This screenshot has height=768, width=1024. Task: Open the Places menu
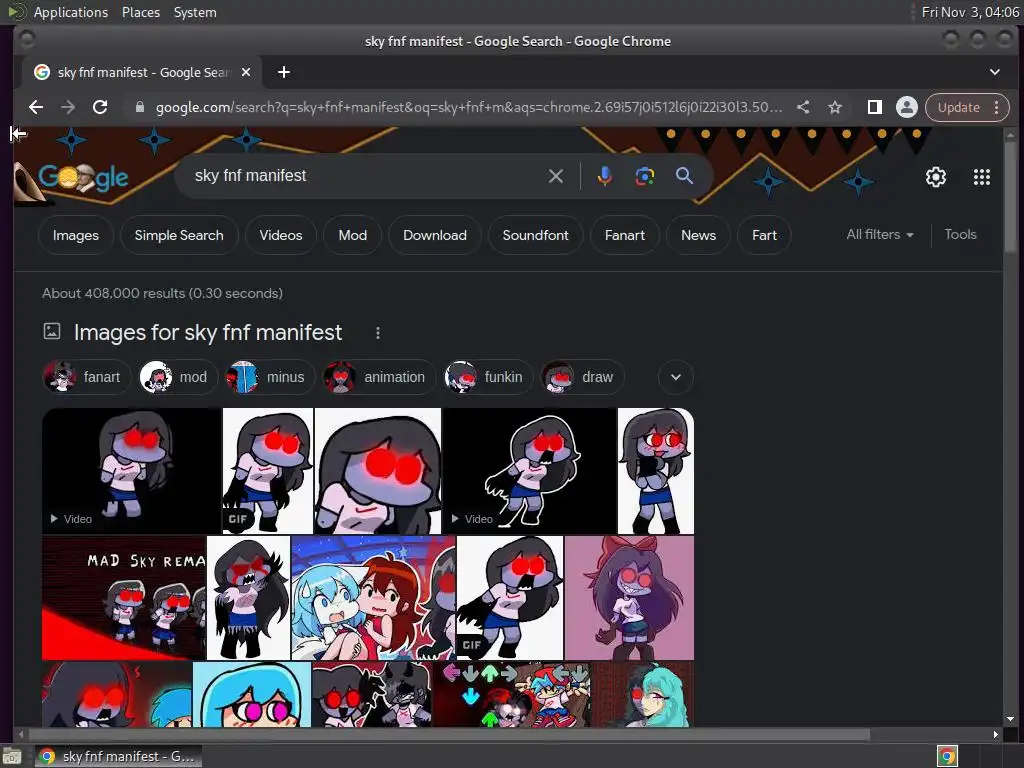(141, 12)
